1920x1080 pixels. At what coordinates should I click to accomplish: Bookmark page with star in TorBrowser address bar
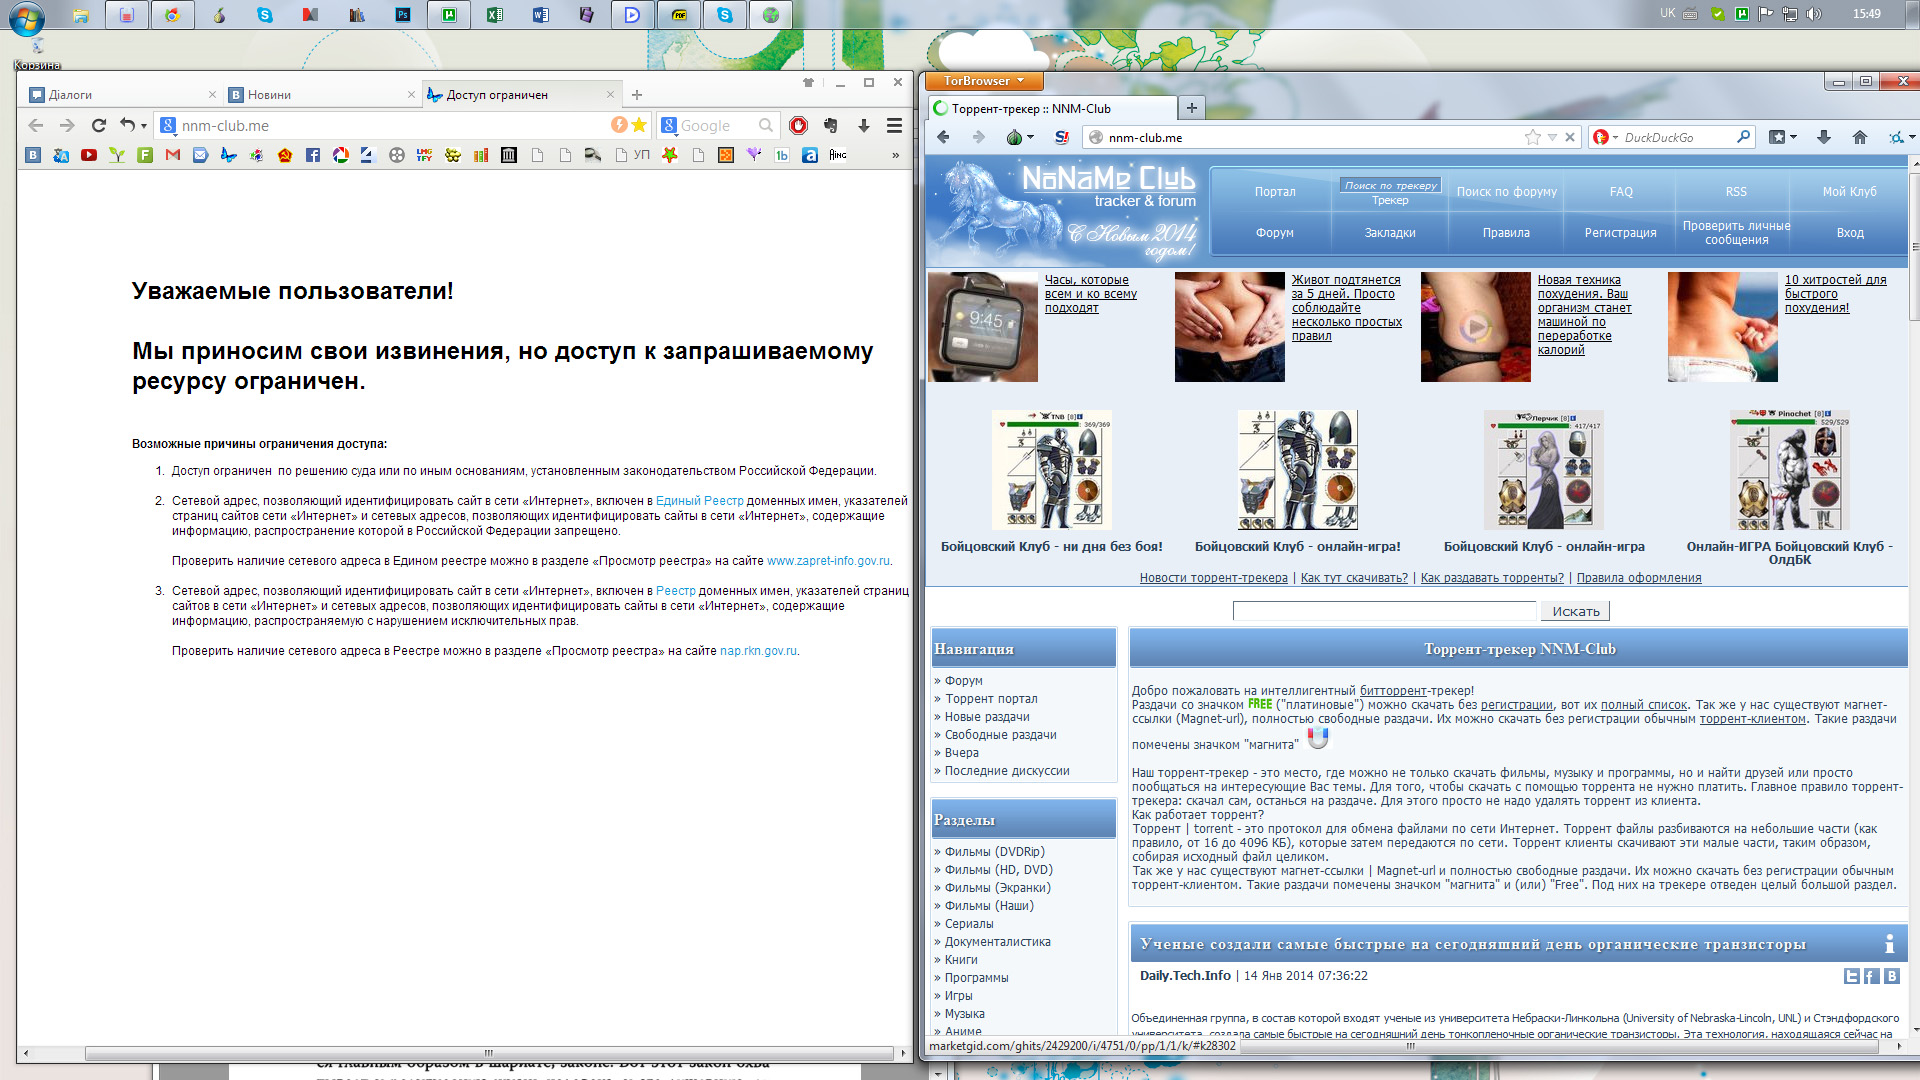(x=1533, y=138)
